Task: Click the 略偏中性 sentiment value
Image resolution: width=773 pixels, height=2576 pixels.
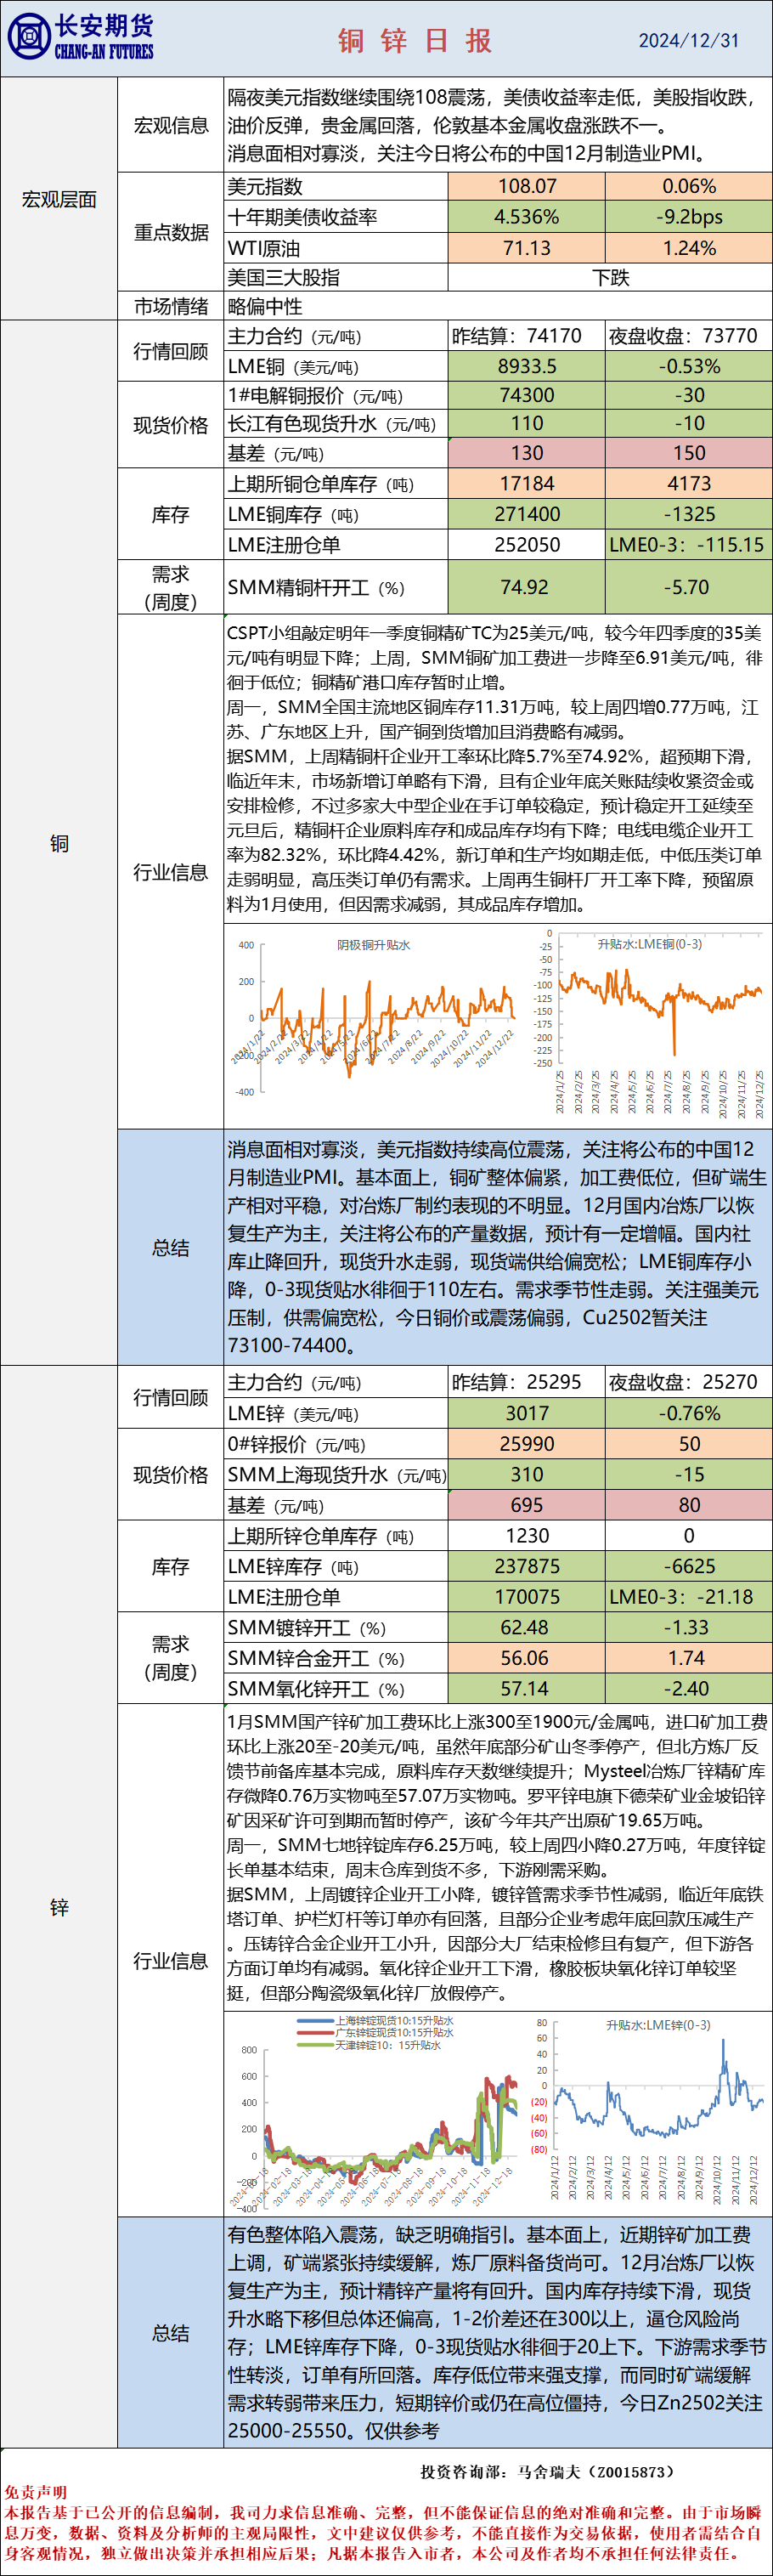Action: [265, 307]
